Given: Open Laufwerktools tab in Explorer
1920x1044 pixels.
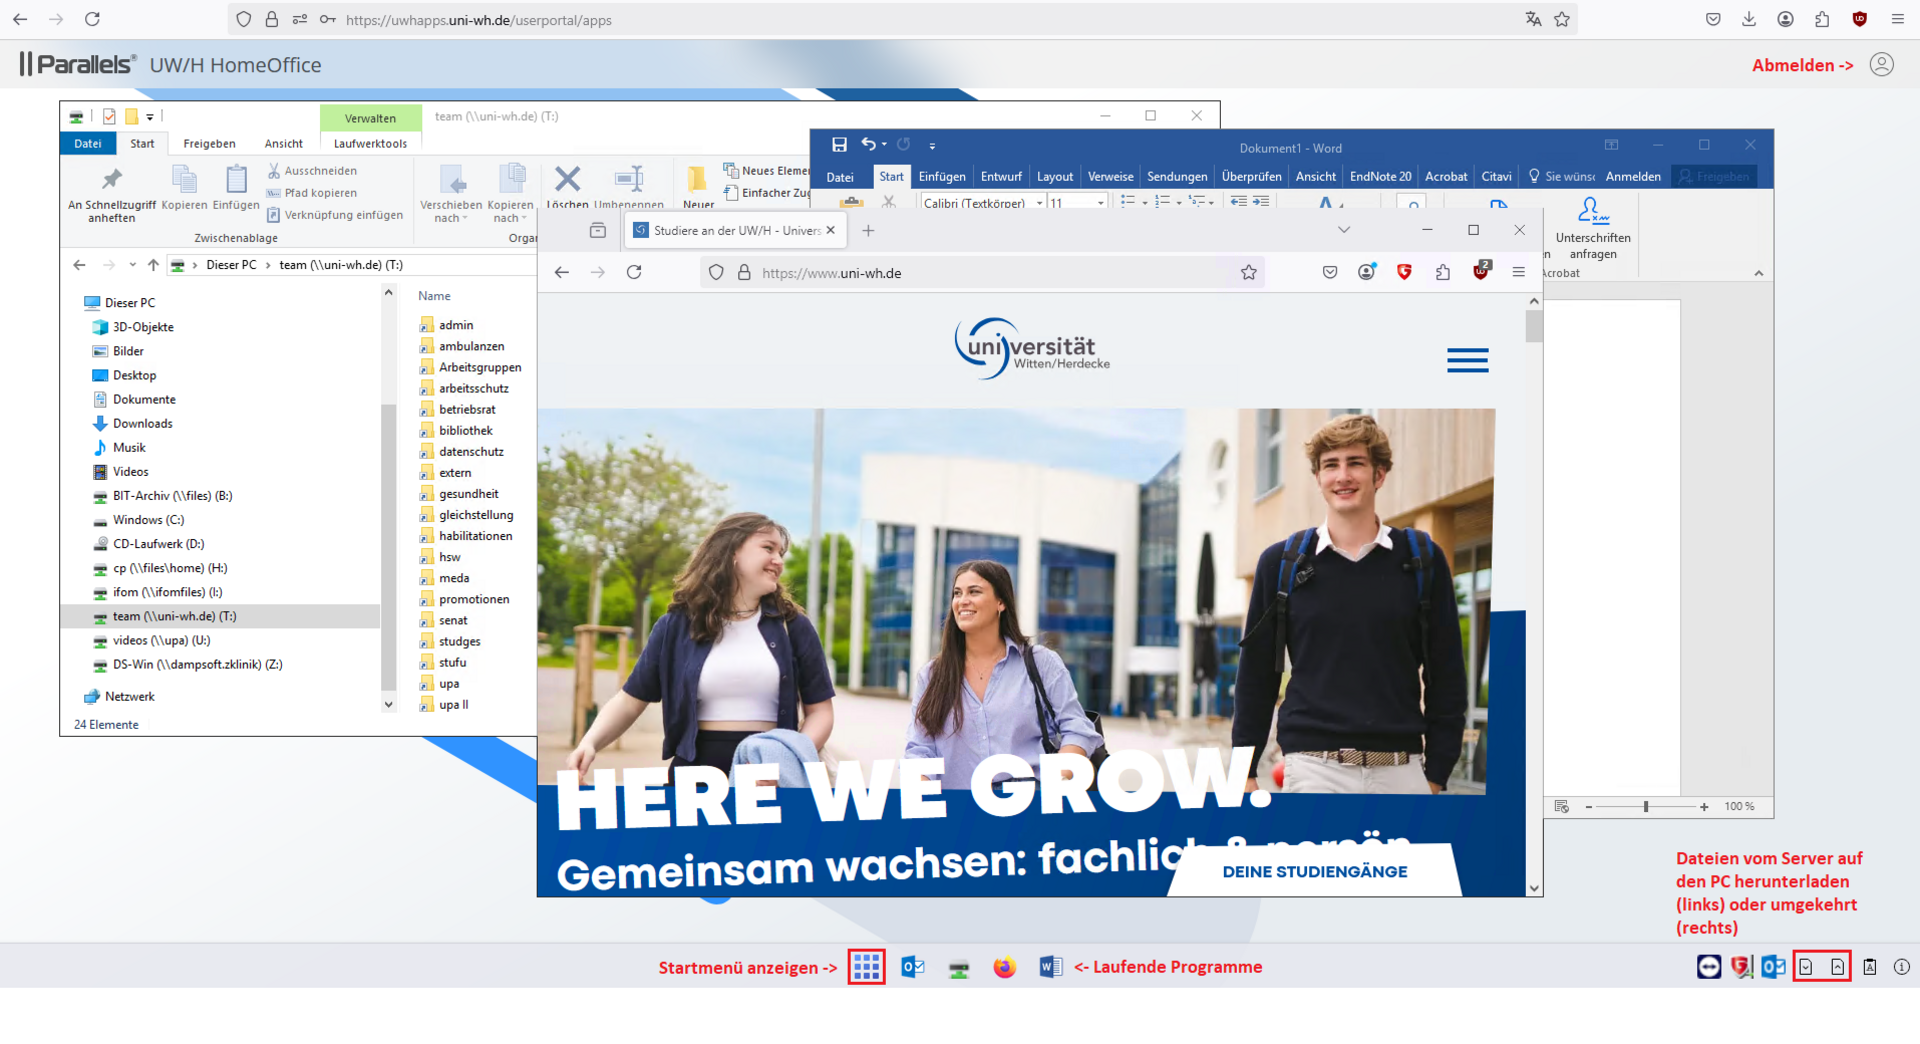Looking at the screenshot, I should tap(370, 144).
